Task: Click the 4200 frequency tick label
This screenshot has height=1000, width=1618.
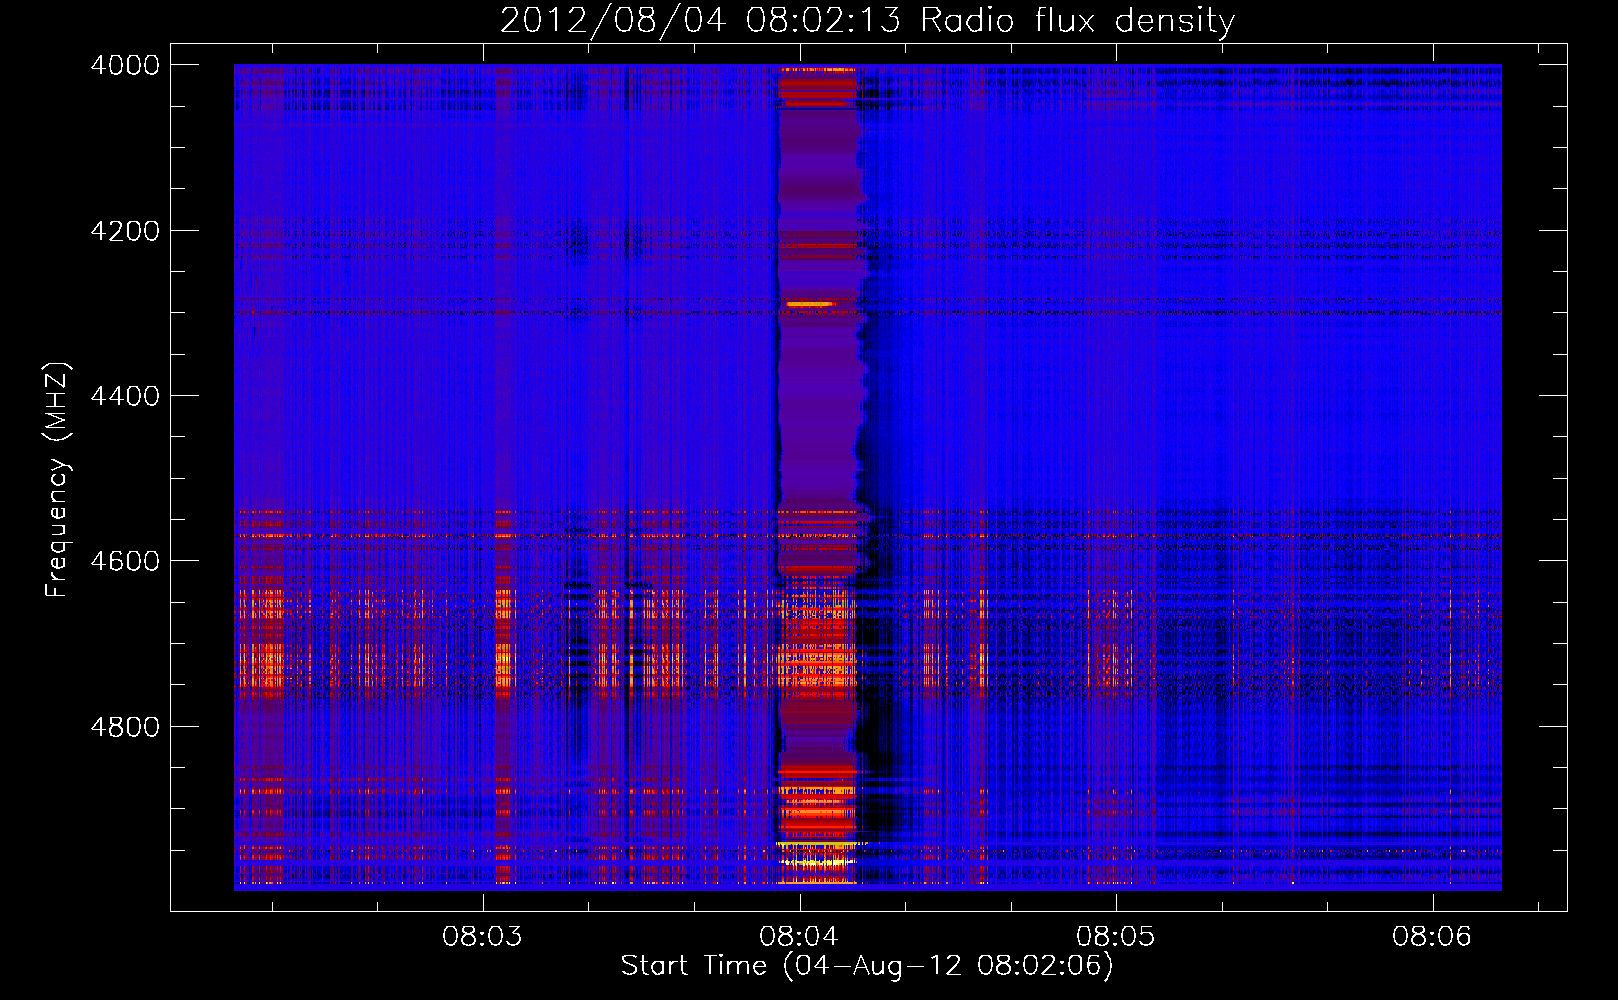Action: (x=125, y=231)
